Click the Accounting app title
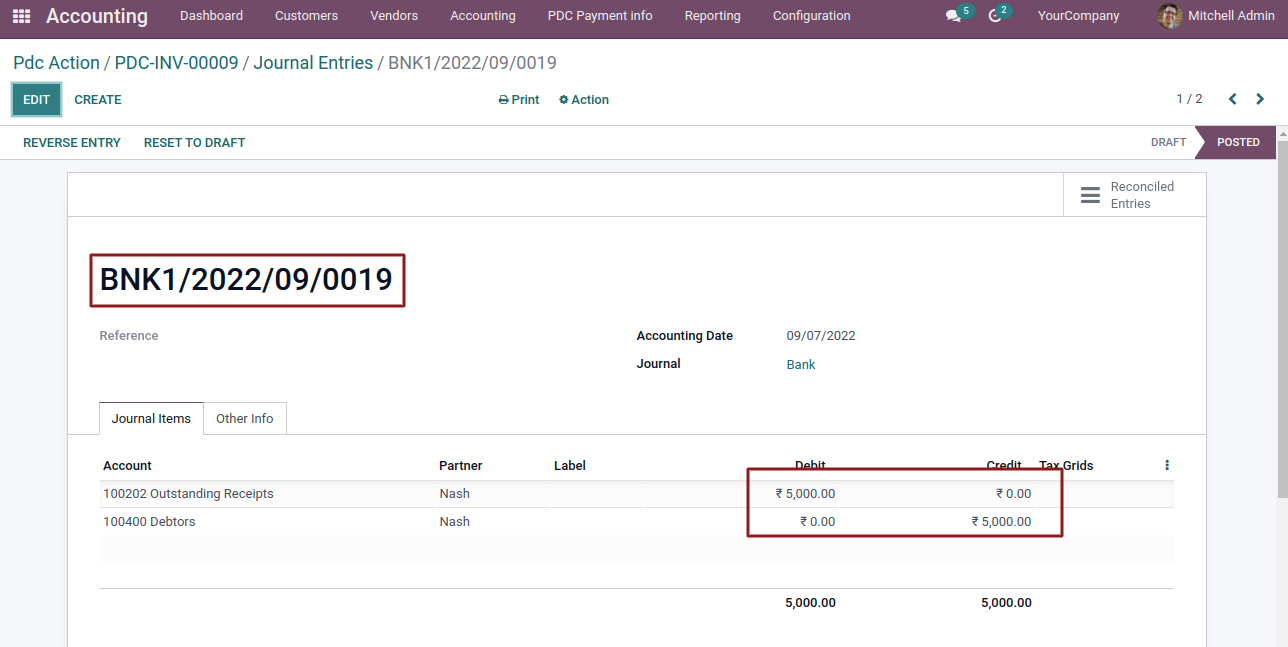 point(97,16)
